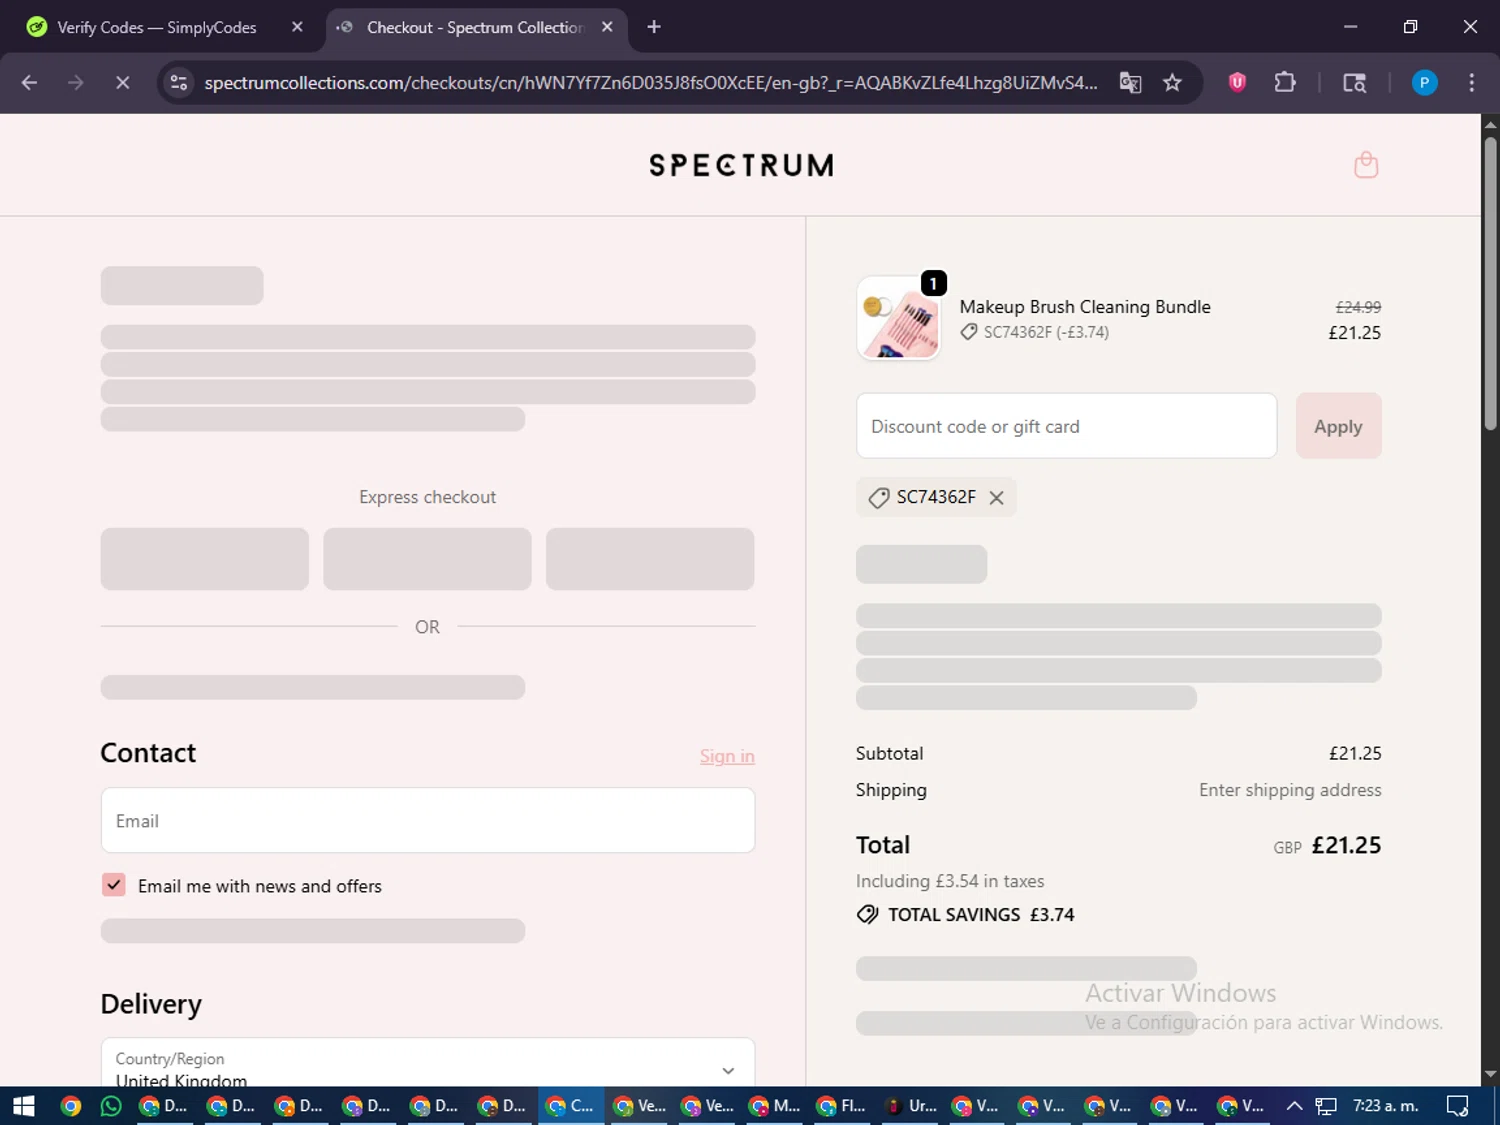
Task: Open a new browser tab
Action: click(654, 27)
